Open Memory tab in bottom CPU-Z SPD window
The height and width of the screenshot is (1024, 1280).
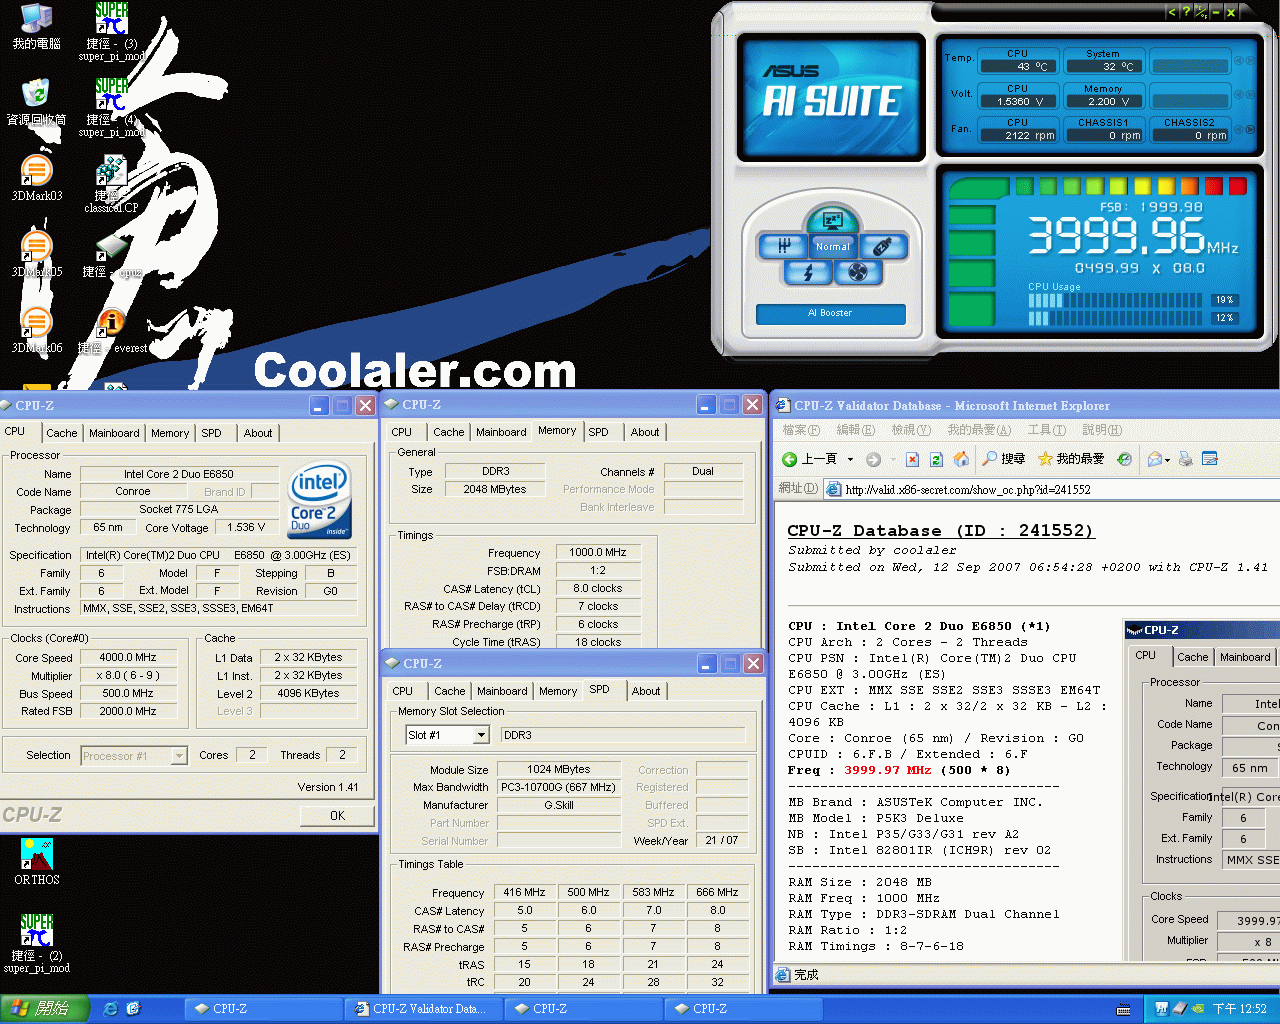[558, 691]
